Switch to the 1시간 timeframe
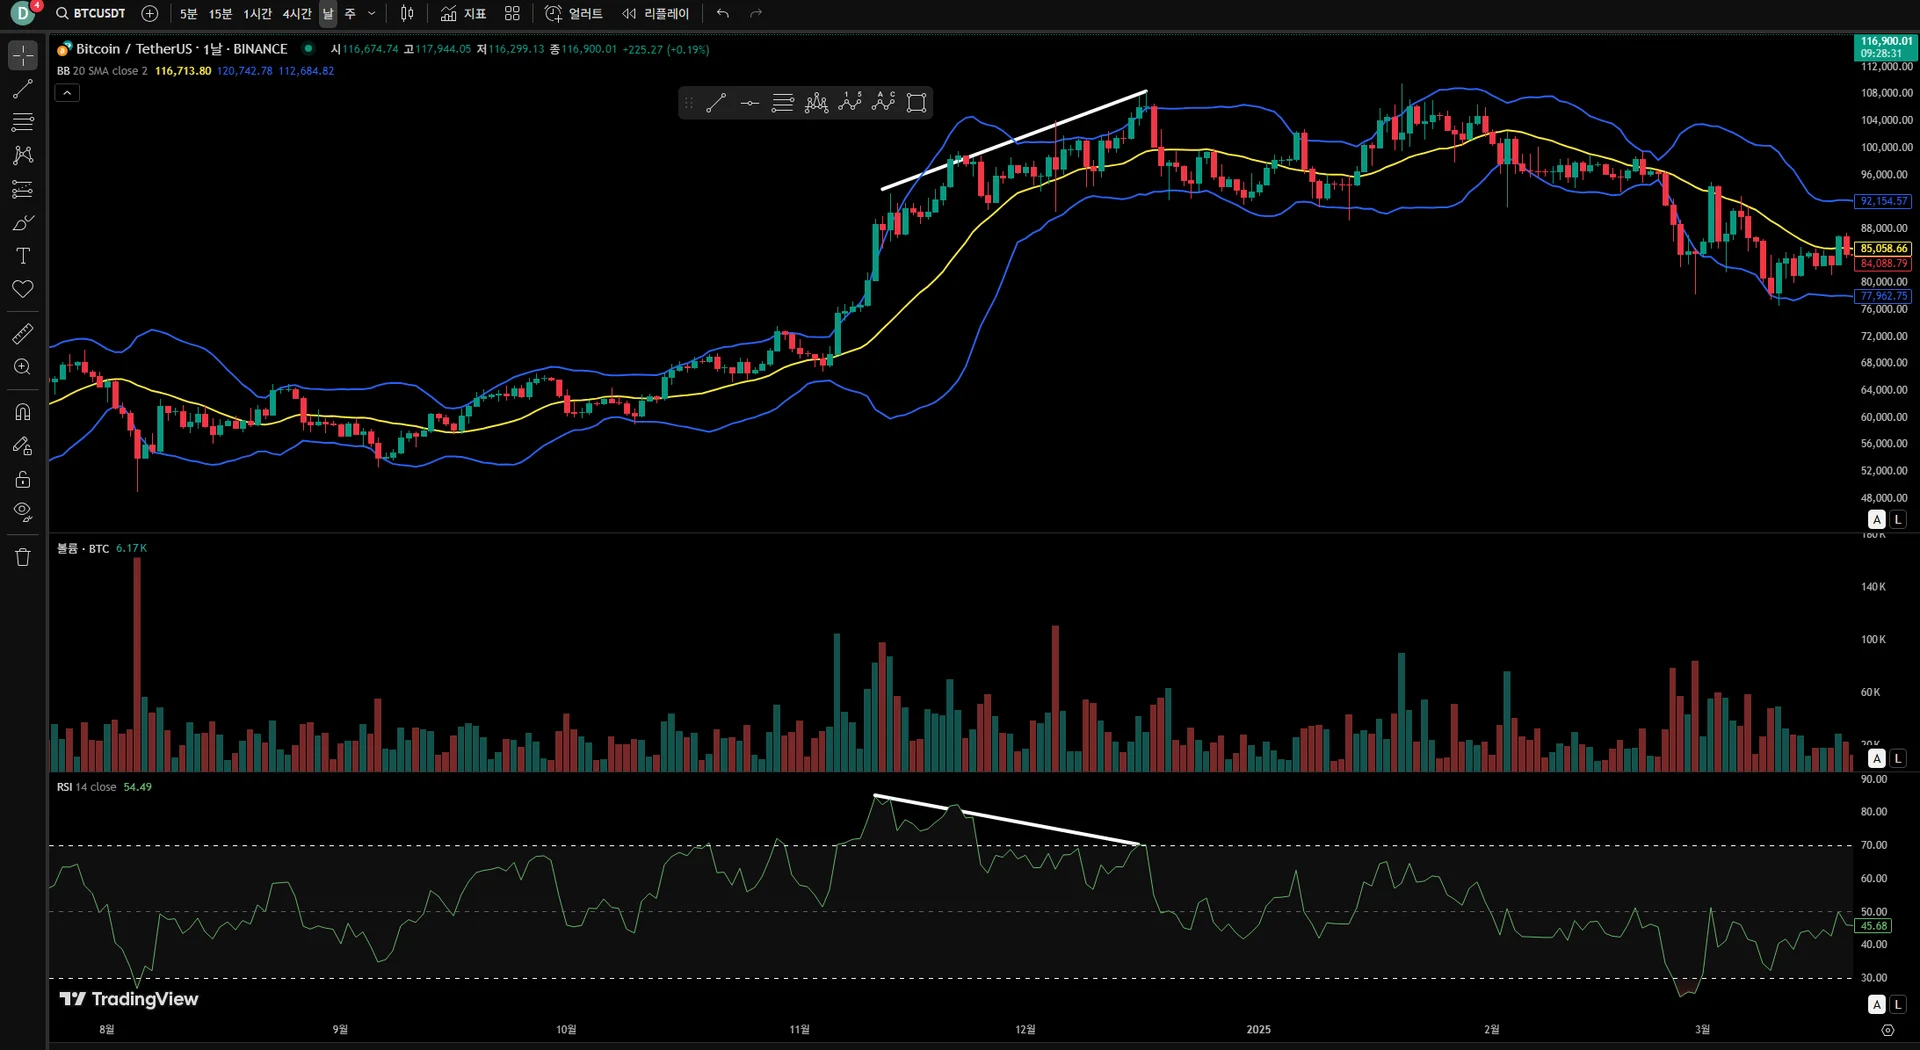 [257, 13]
